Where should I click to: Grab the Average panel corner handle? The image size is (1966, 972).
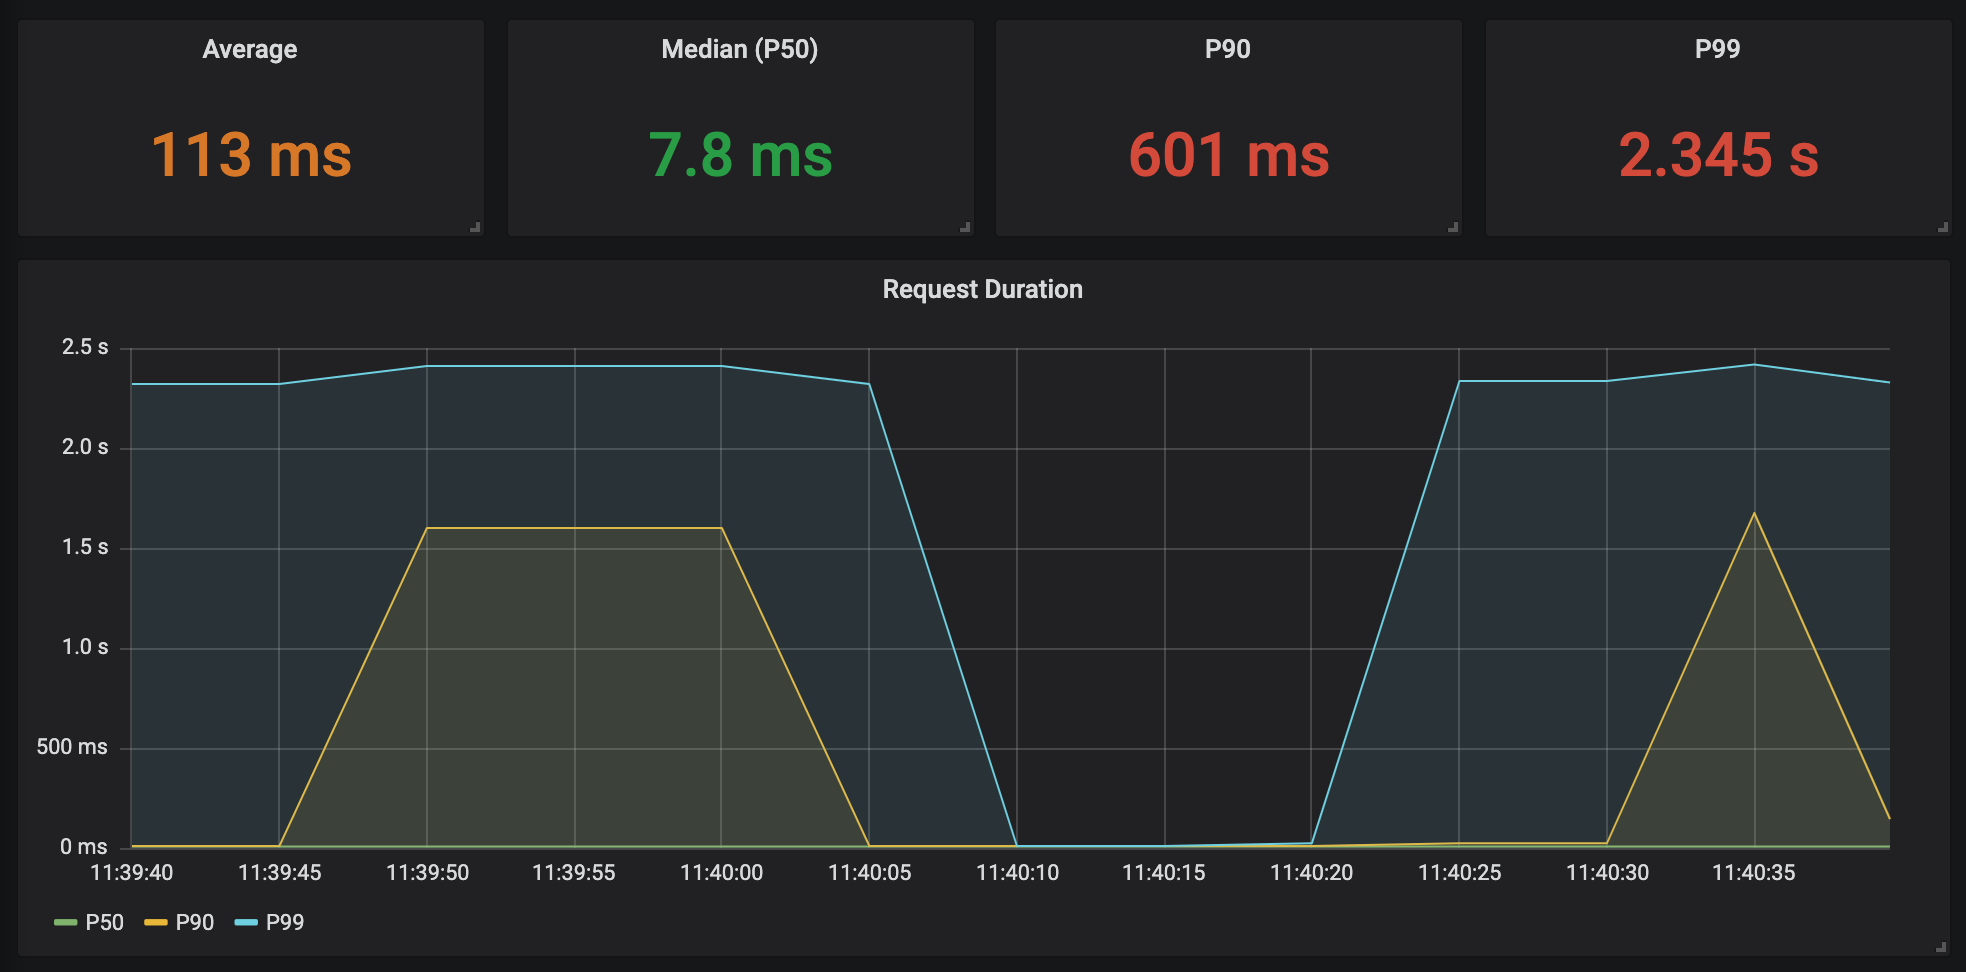click(x=476, y=227)
